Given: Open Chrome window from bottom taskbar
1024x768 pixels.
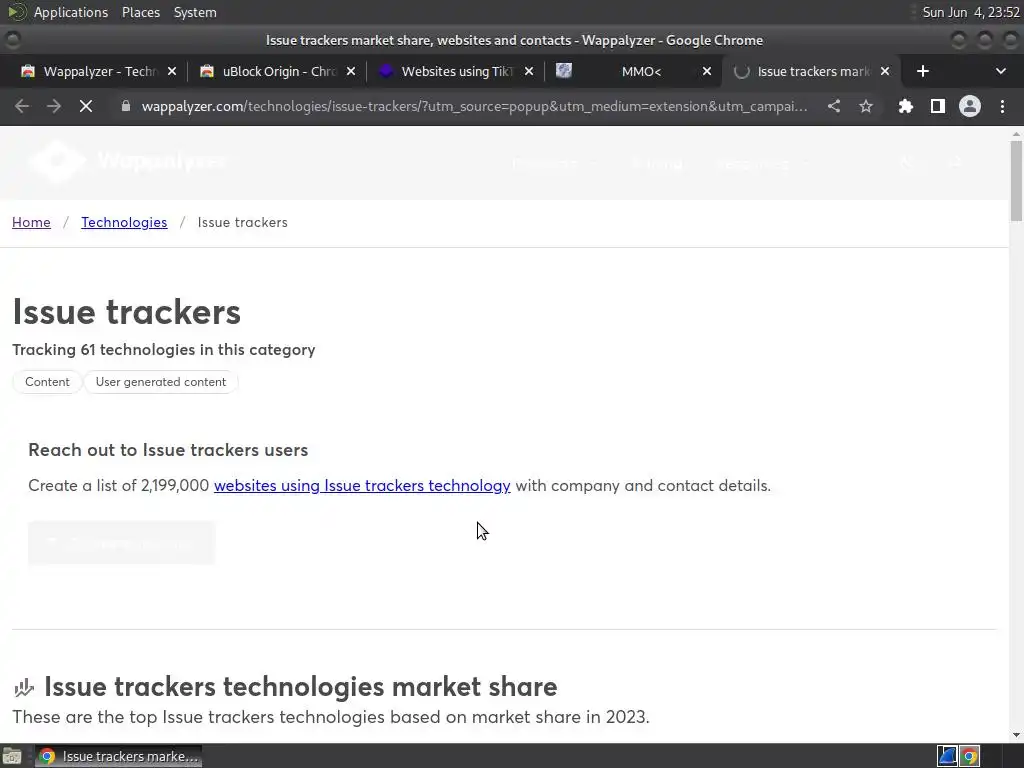Looking at the screenshot, I should pyautogui.click(x=119, y=756).
